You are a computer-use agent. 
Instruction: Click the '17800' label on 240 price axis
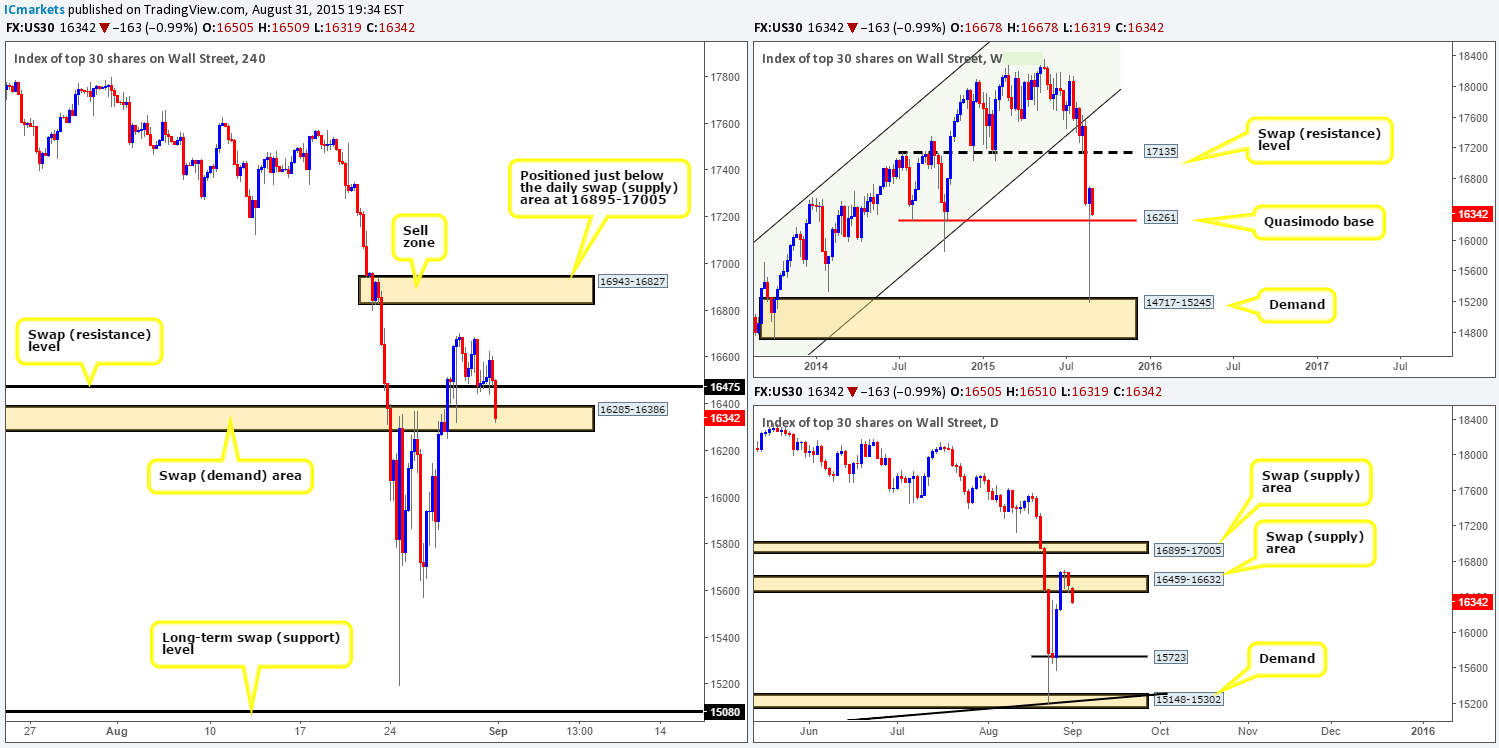coord(723,77)
